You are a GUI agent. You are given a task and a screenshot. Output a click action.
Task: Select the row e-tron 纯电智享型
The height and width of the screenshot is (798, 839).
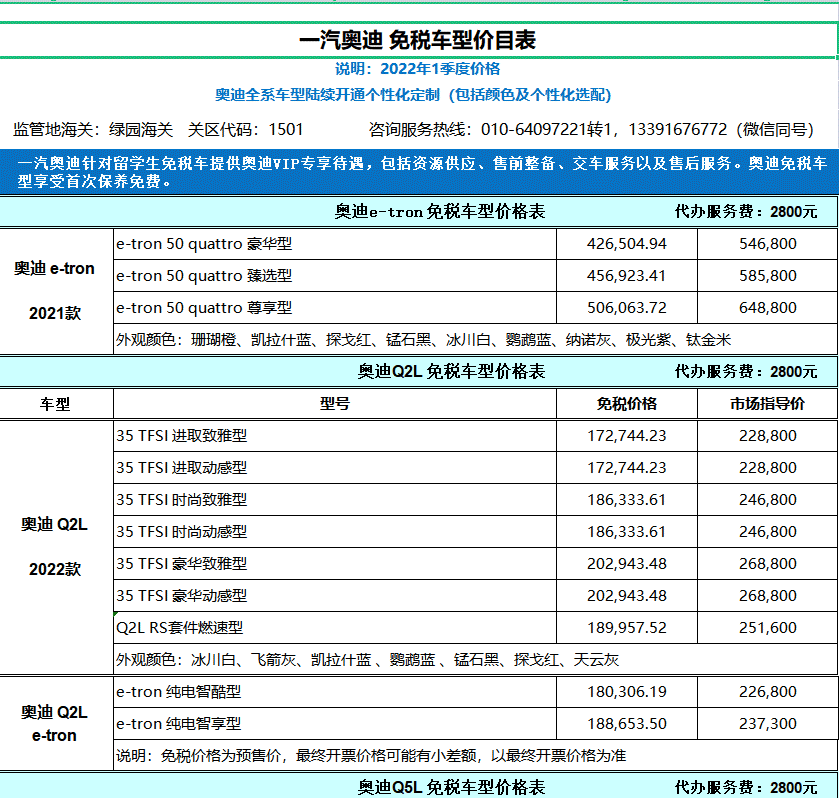point(335,724)
